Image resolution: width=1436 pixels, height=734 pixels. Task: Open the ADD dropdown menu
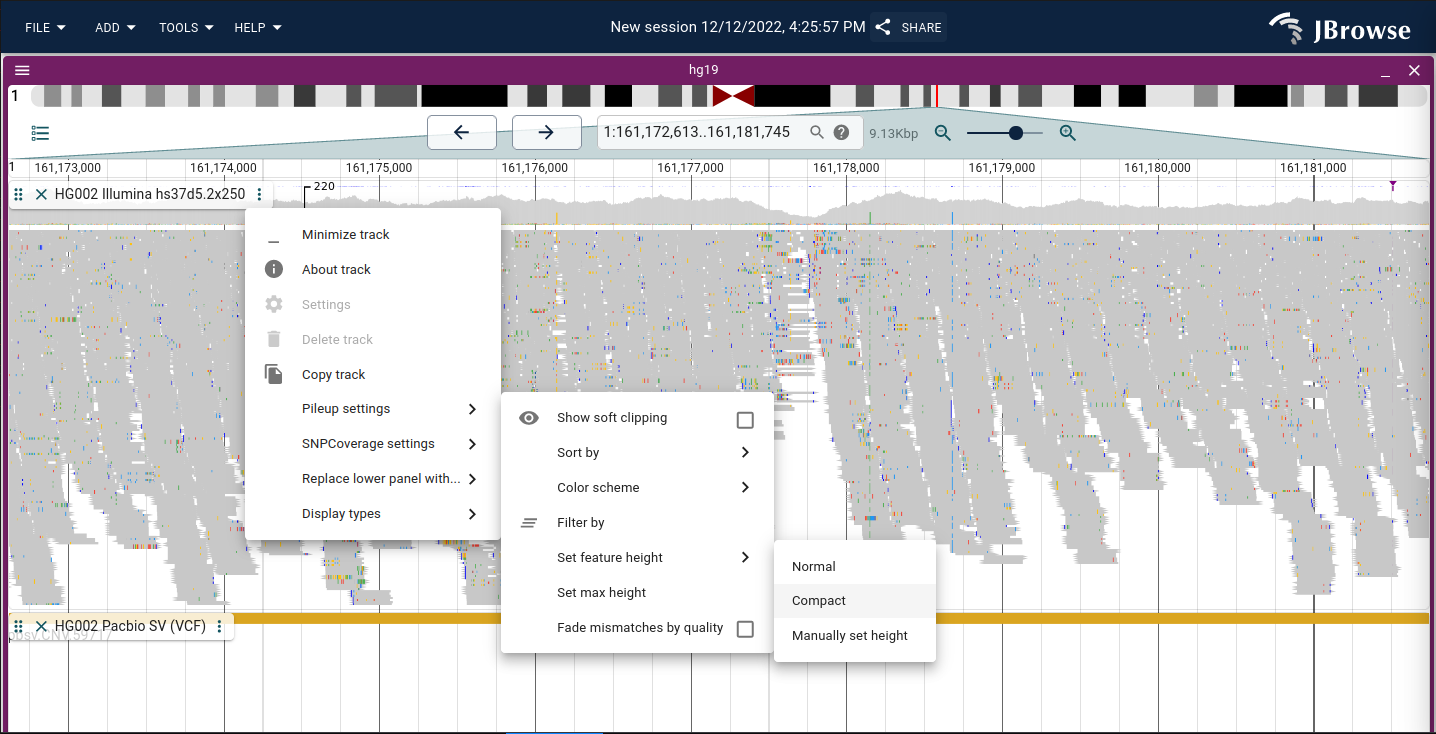[x=115, y=27]
